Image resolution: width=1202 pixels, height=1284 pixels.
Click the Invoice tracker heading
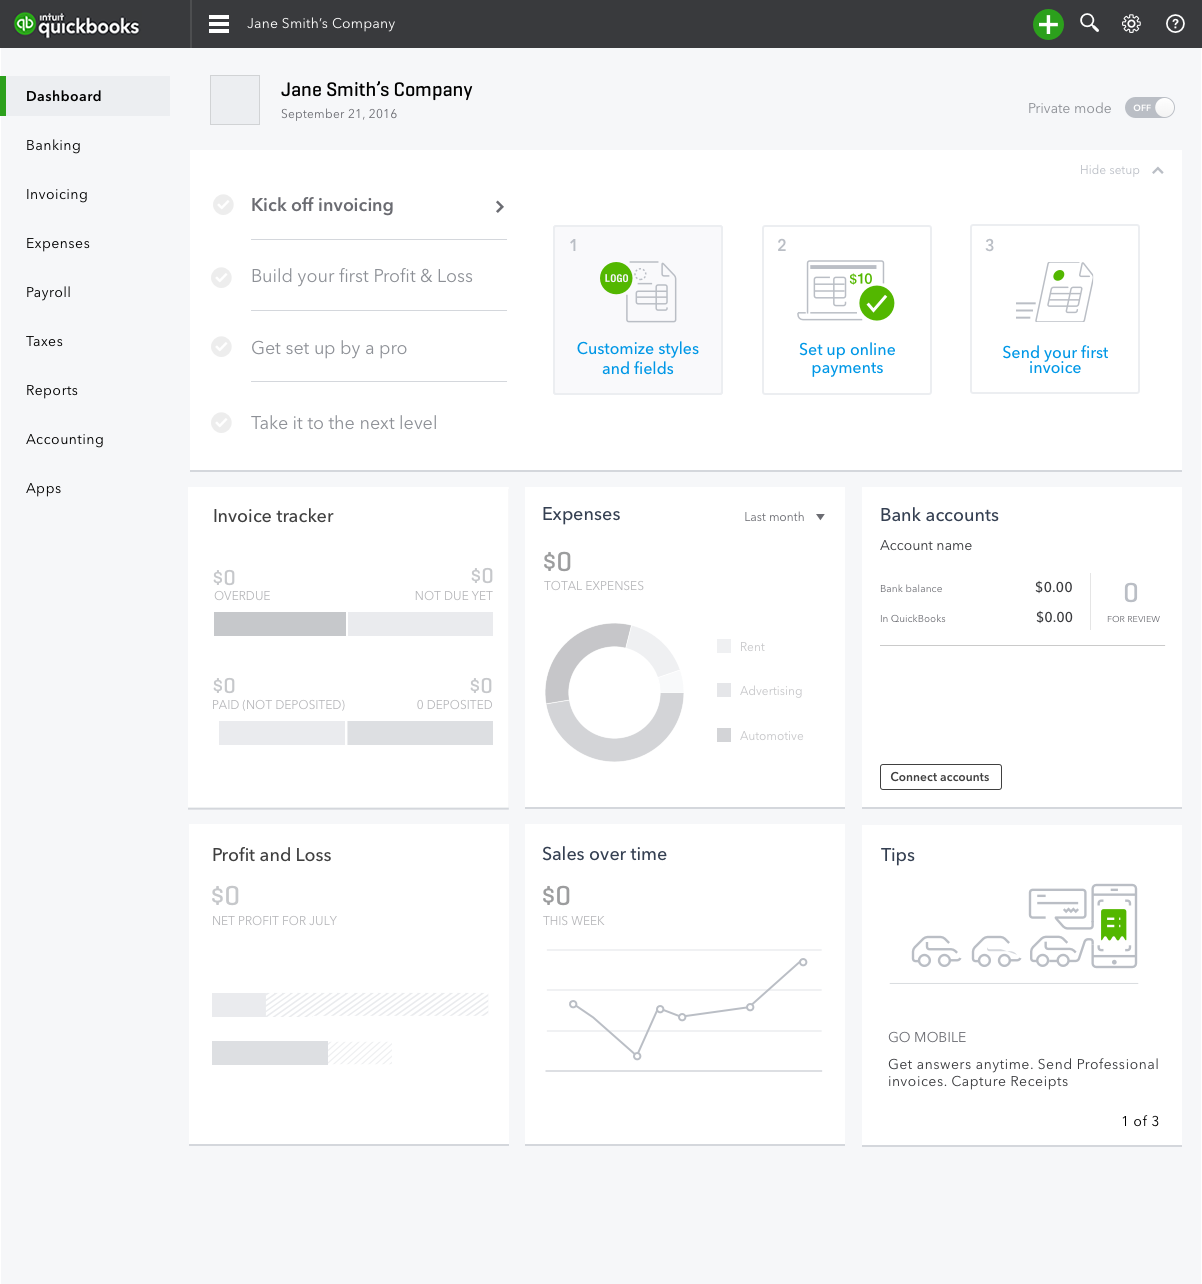pos(273,516)
